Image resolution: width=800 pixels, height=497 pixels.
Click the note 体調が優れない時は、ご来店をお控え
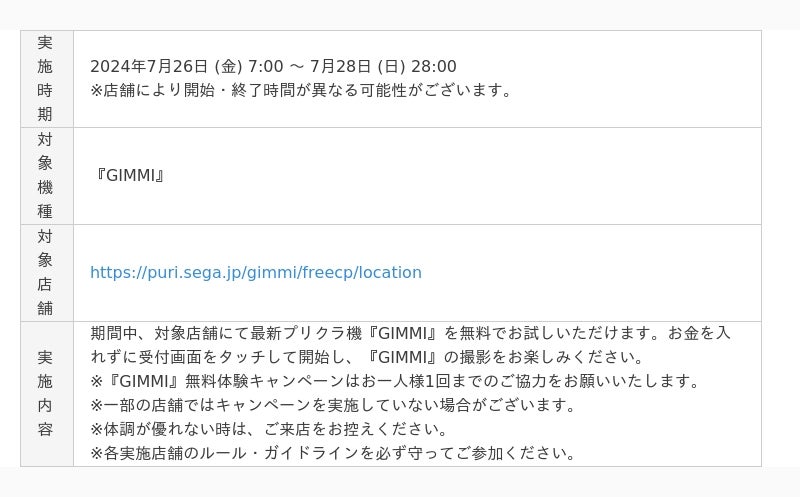pyautogui.click(x=269, y=429)
